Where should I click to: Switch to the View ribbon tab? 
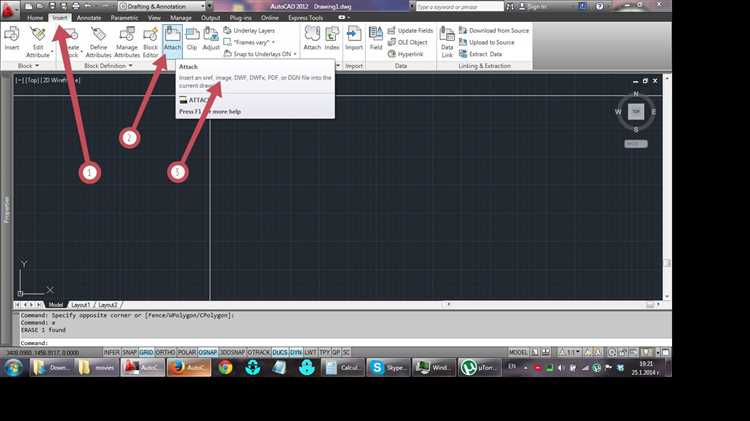[154, 18]
